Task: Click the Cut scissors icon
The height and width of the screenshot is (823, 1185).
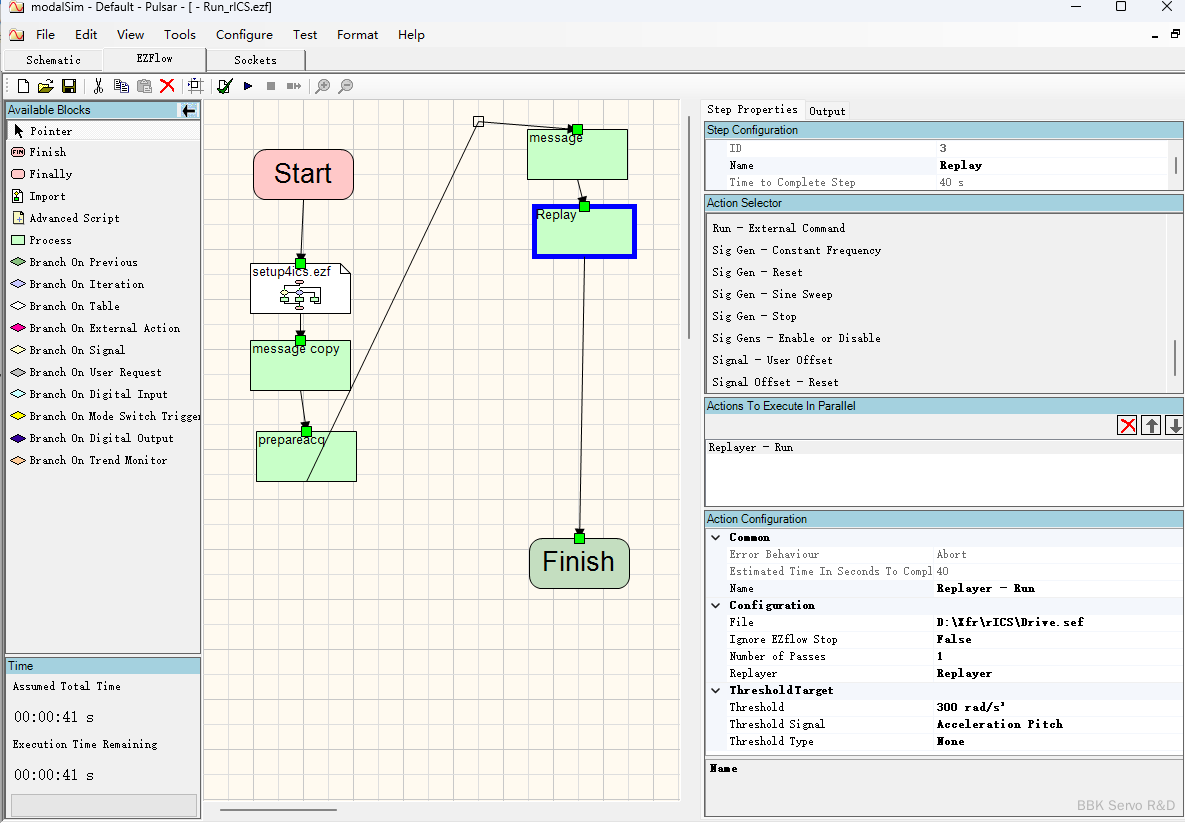Action: click(98, 87)
